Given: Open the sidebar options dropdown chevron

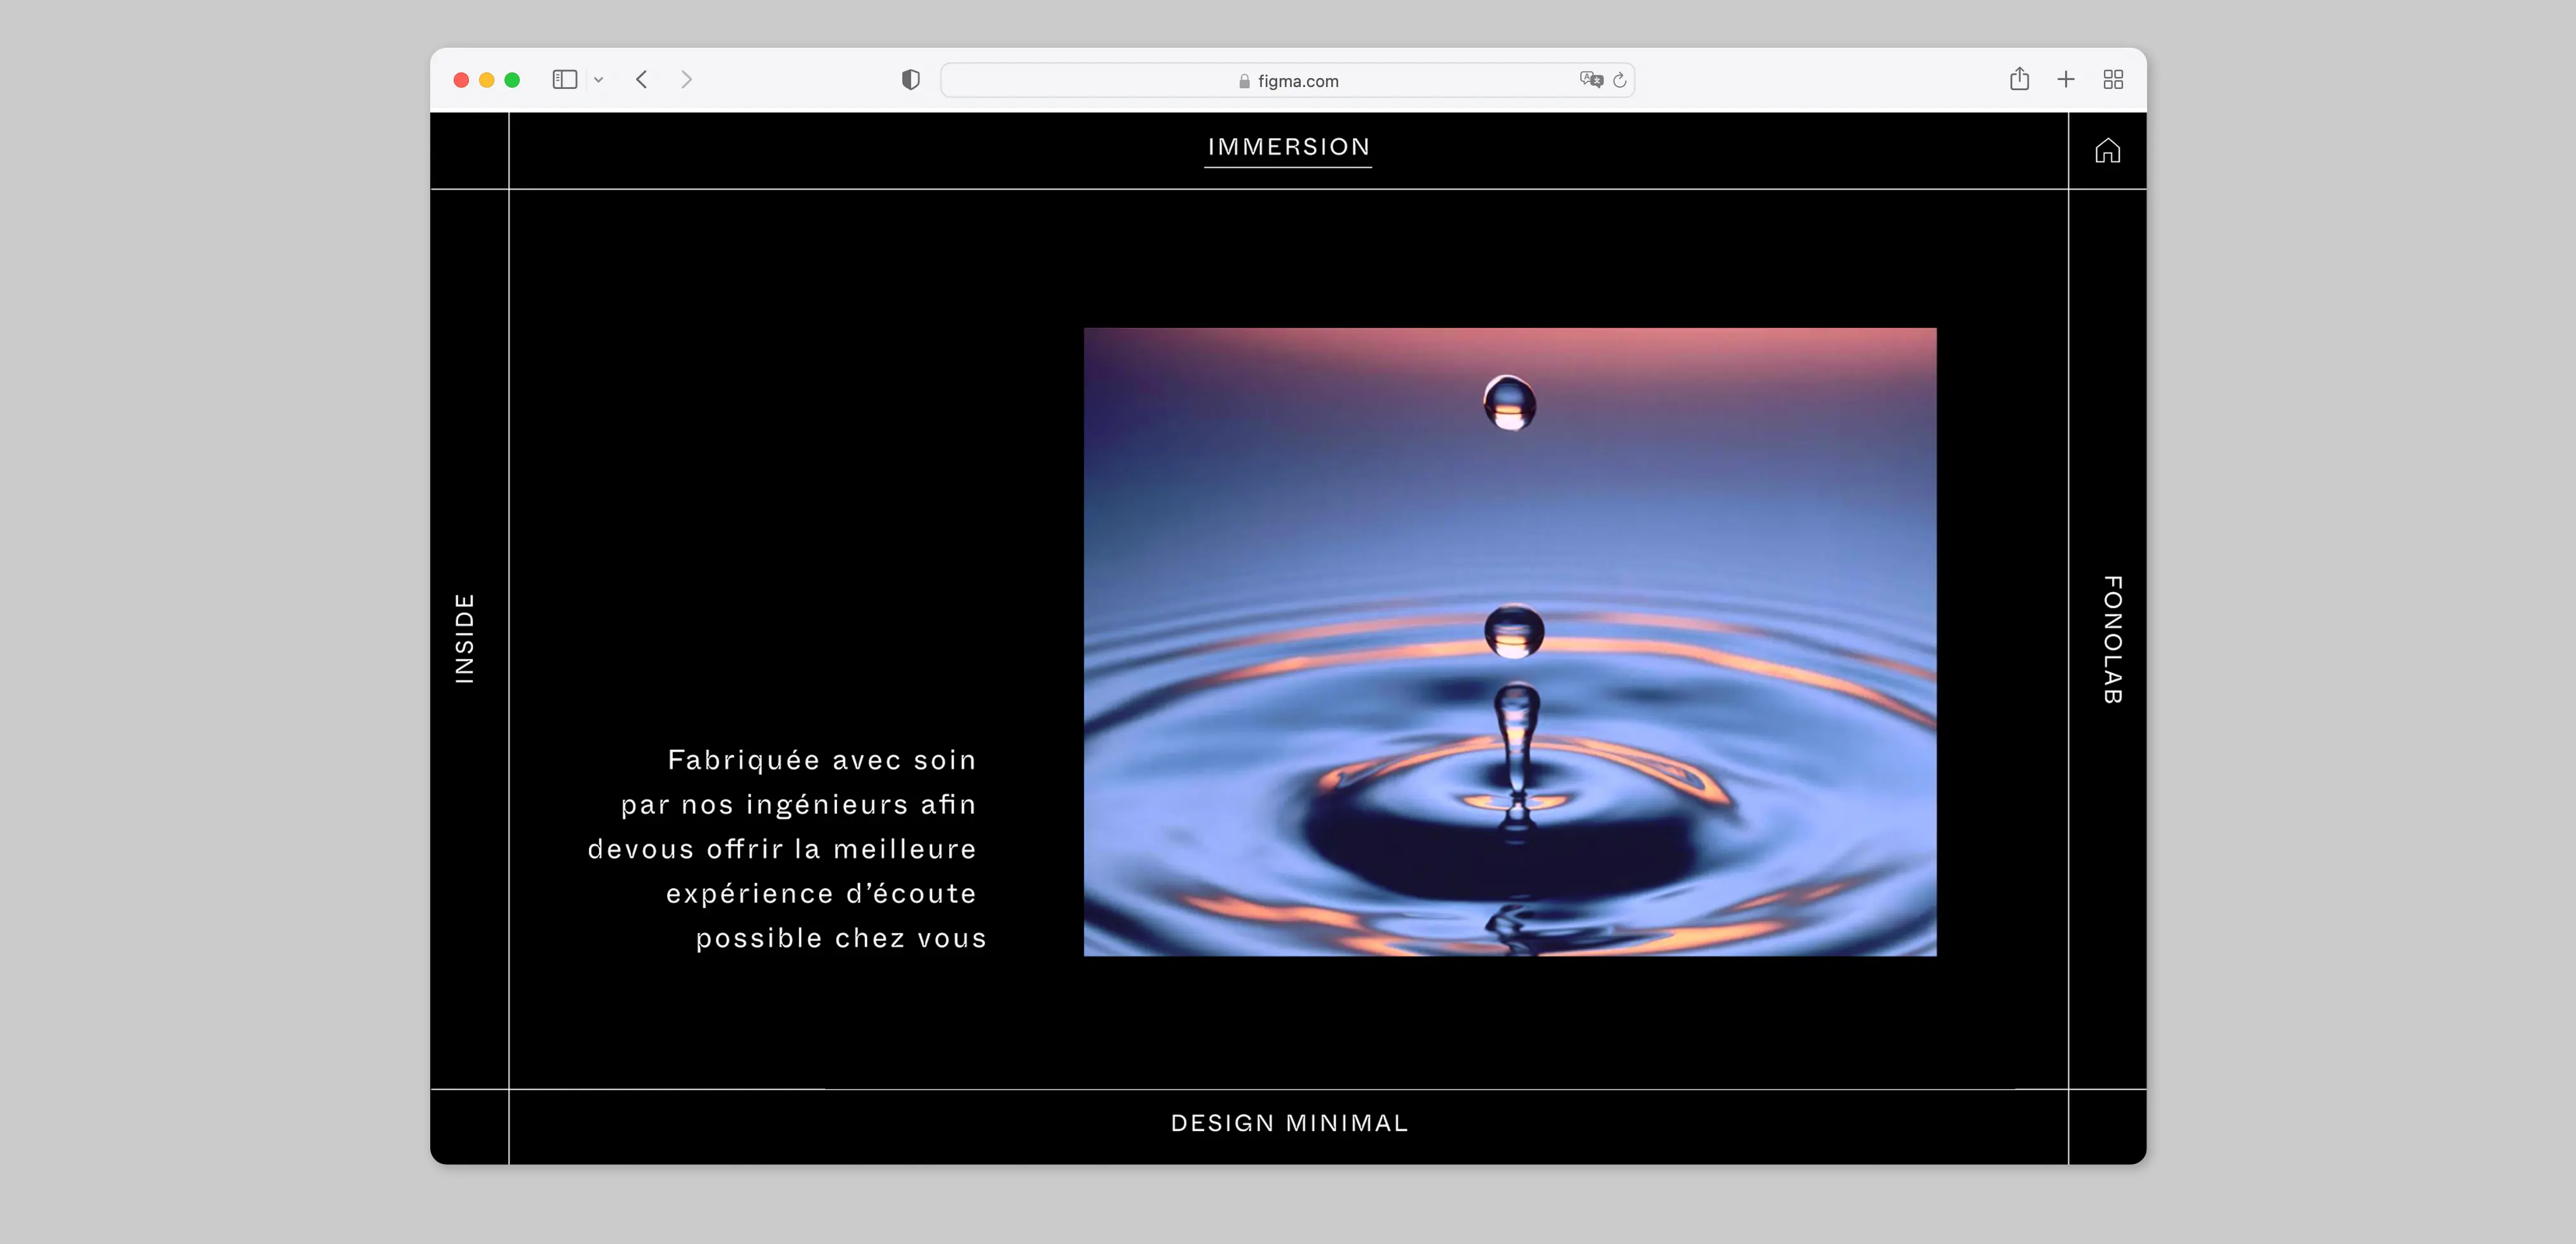Looking at the screenshot, I should click(x=598, y=80).
